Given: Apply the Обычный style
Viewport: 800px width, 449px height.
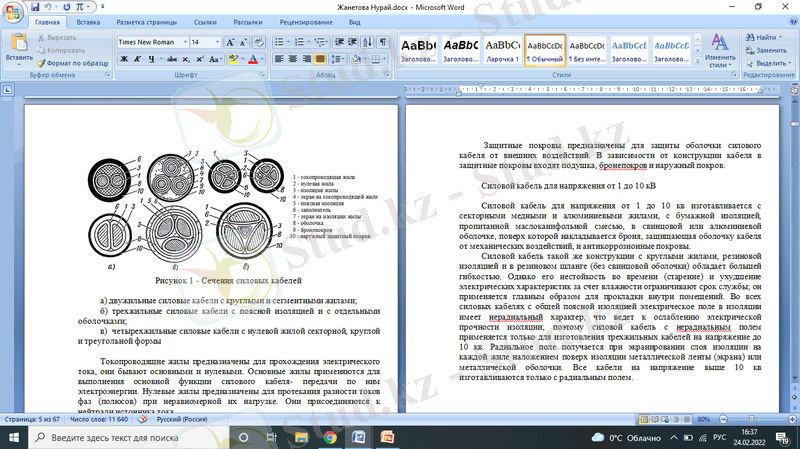Looking at the screenshot, I should click(545, 50).
